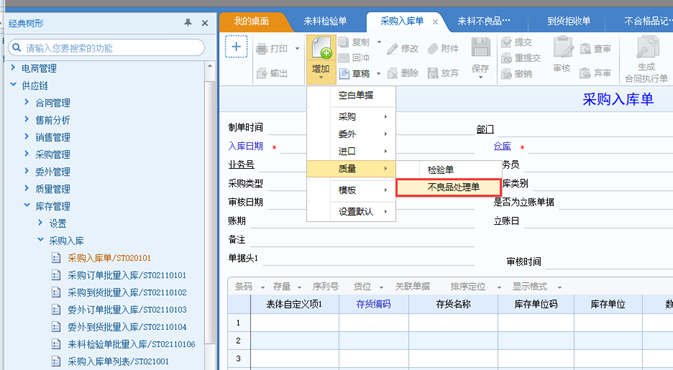Collapse the 供应链 tree node
The width and height of the screenshot is (673, 370).
coord(13,85)
